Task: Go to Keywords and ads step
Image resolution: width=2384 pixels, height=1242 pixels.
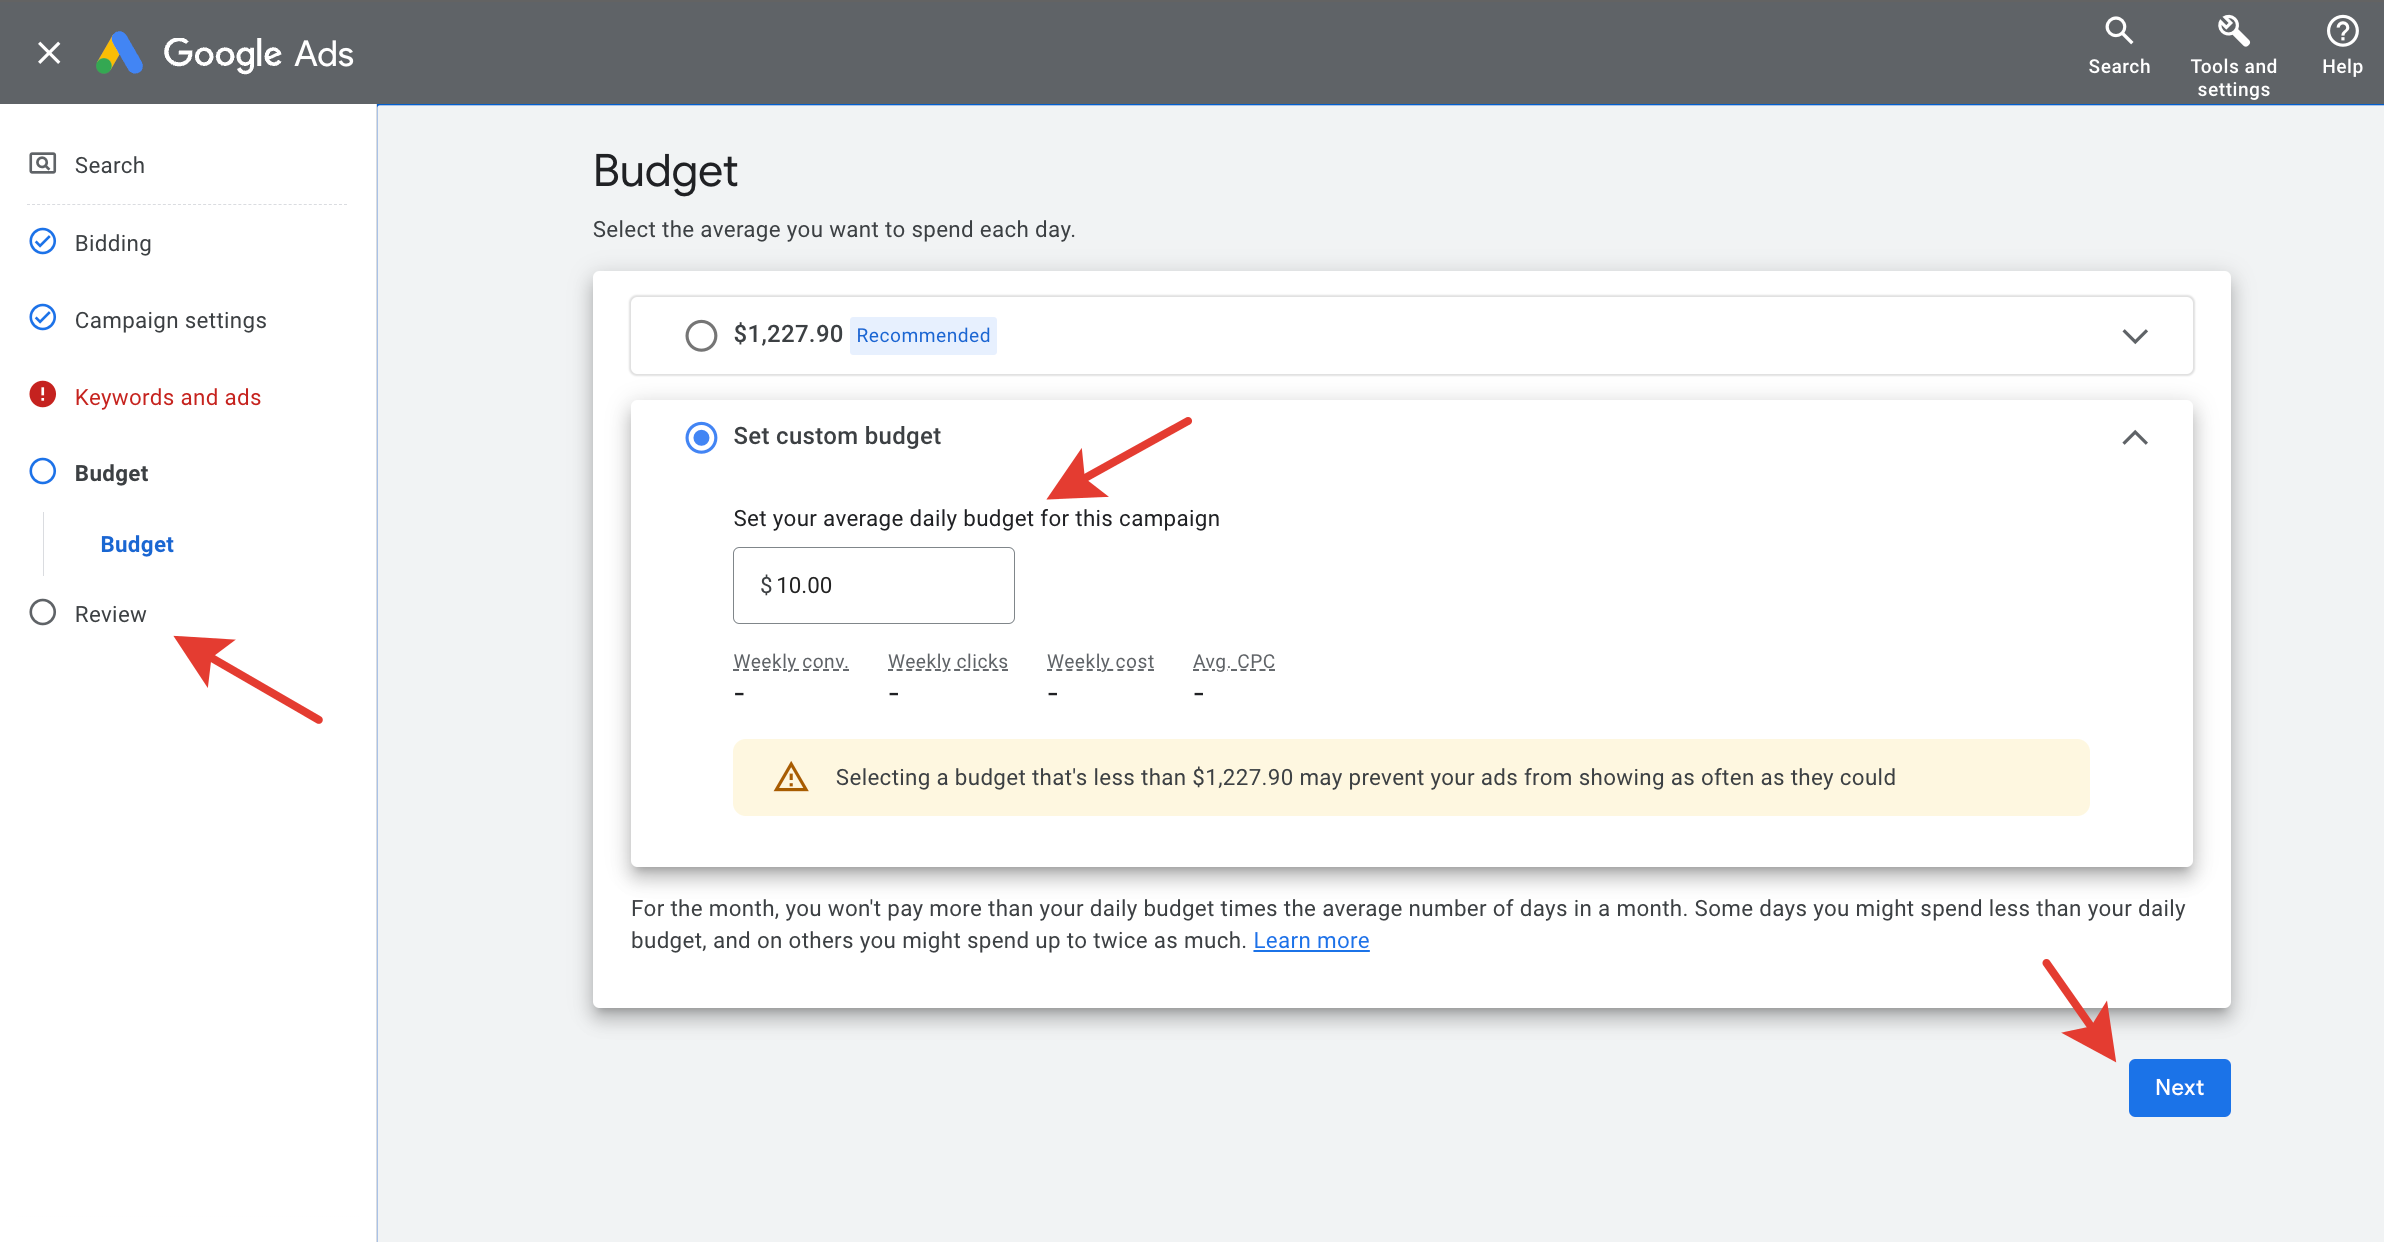Action: (x=167, y=397)
